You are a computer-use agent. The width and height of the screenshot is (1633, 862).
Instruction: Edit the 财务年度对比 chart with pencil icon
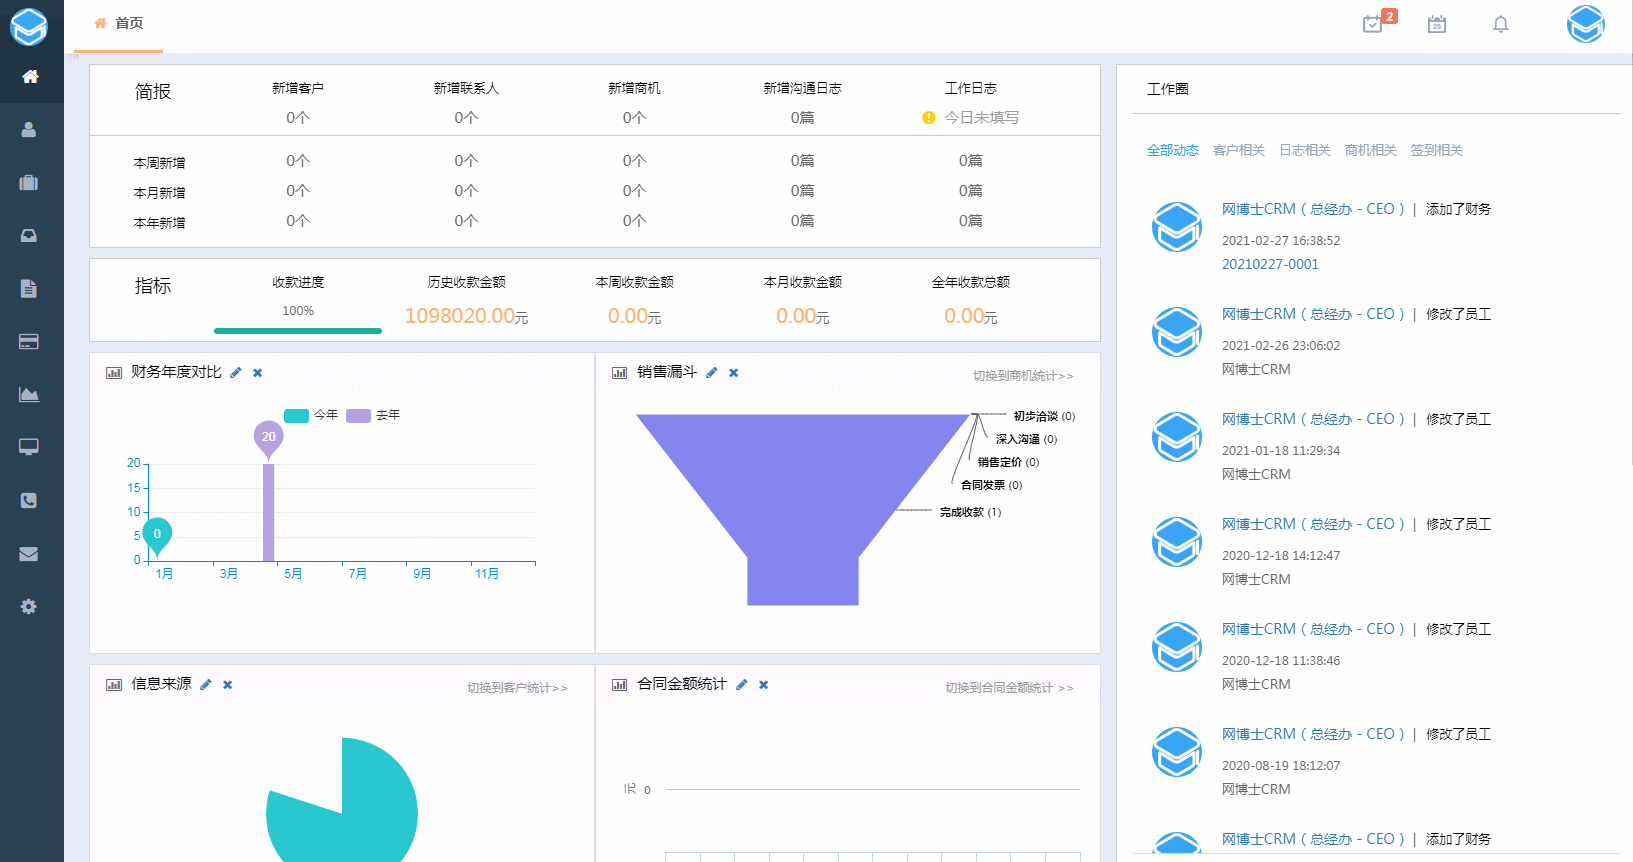point(236,373)
